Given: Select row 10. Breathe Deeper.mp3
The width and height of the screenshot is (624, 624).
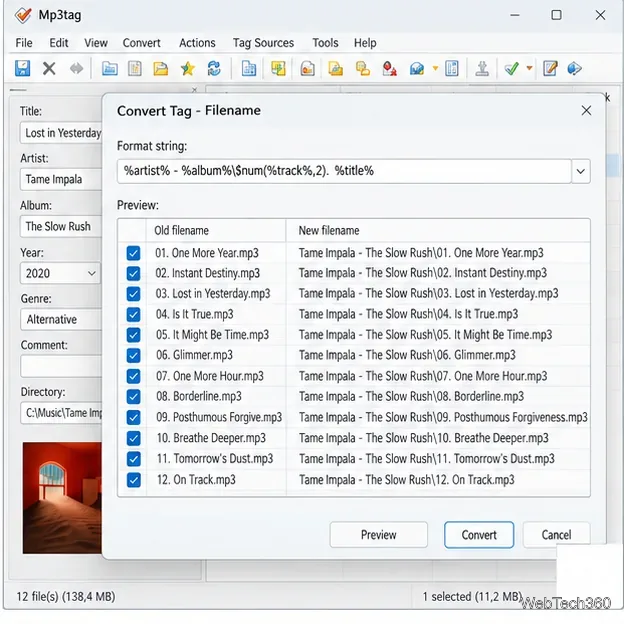Looking at the screenshot, I should pos(353,438).
